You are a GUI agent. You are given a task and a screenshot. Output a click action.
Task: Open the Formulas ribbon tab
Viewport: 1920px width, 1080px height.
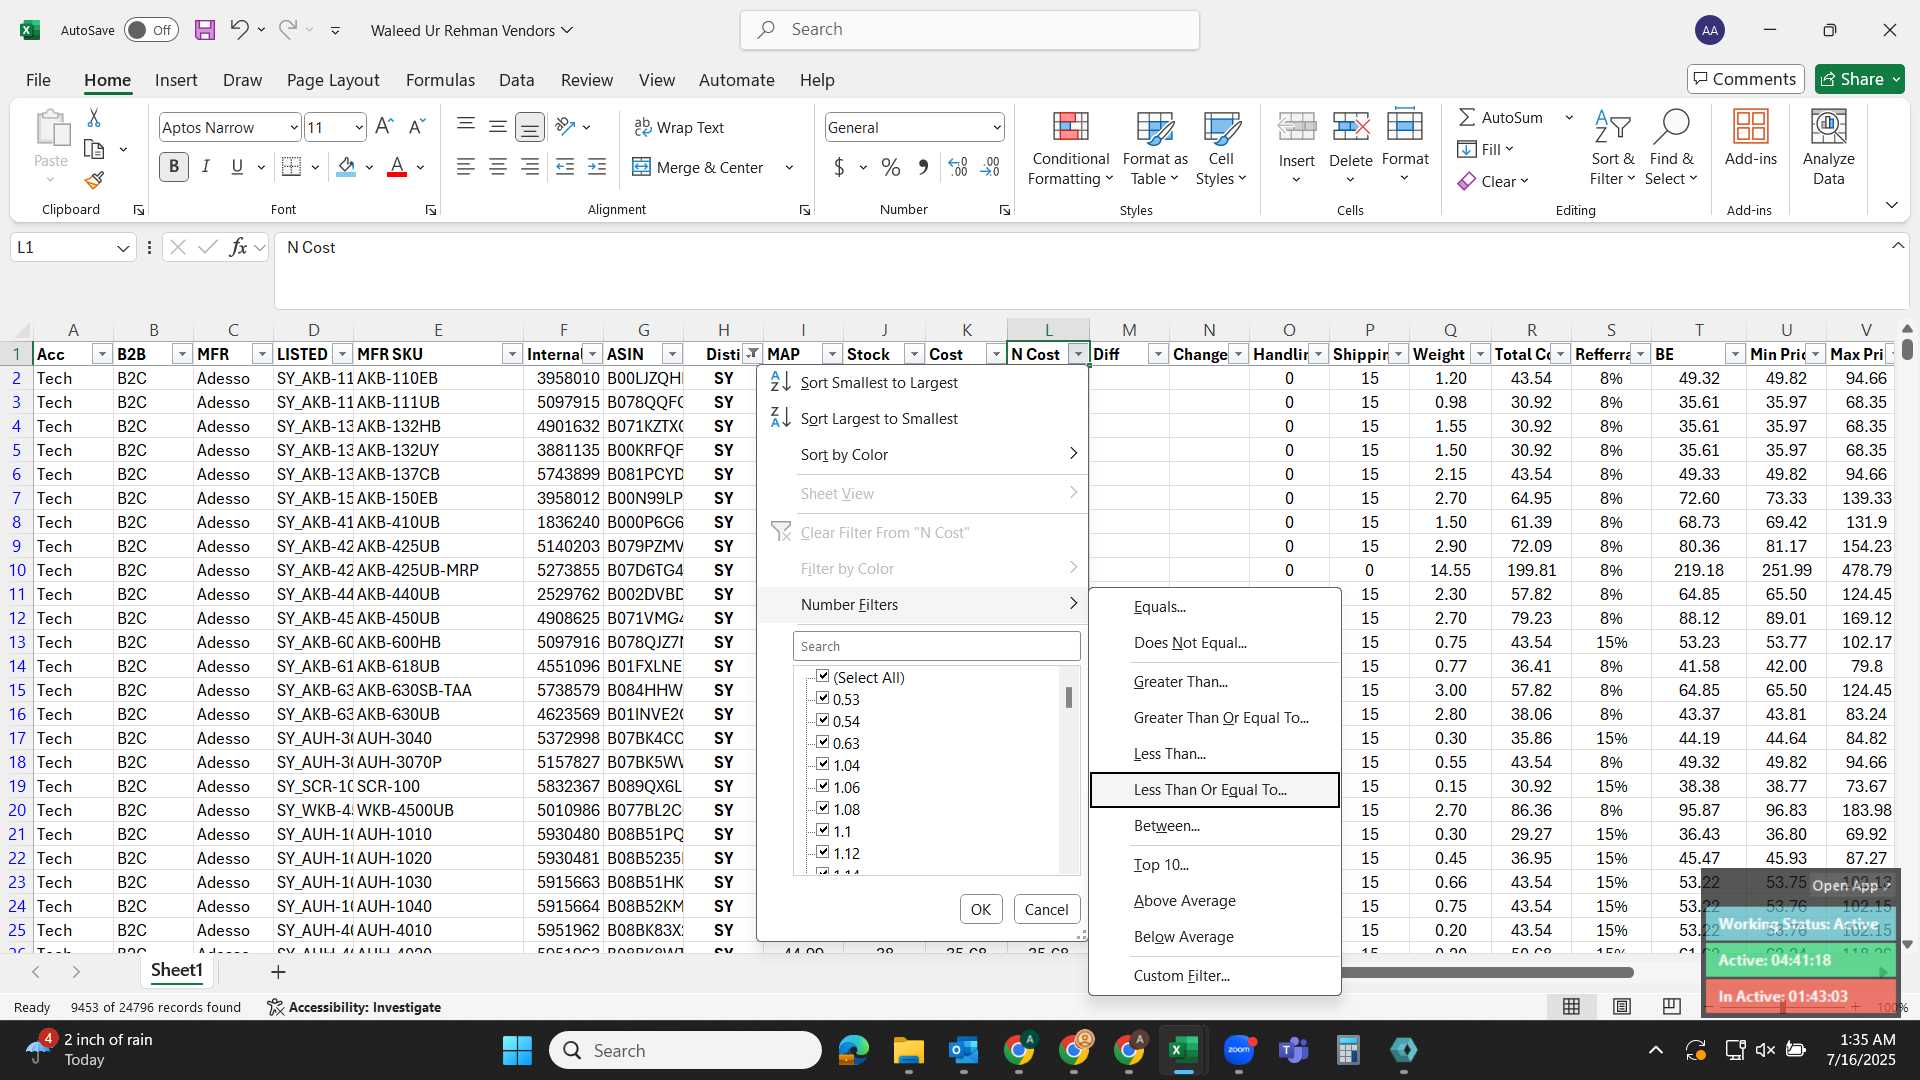pos(440,80)
